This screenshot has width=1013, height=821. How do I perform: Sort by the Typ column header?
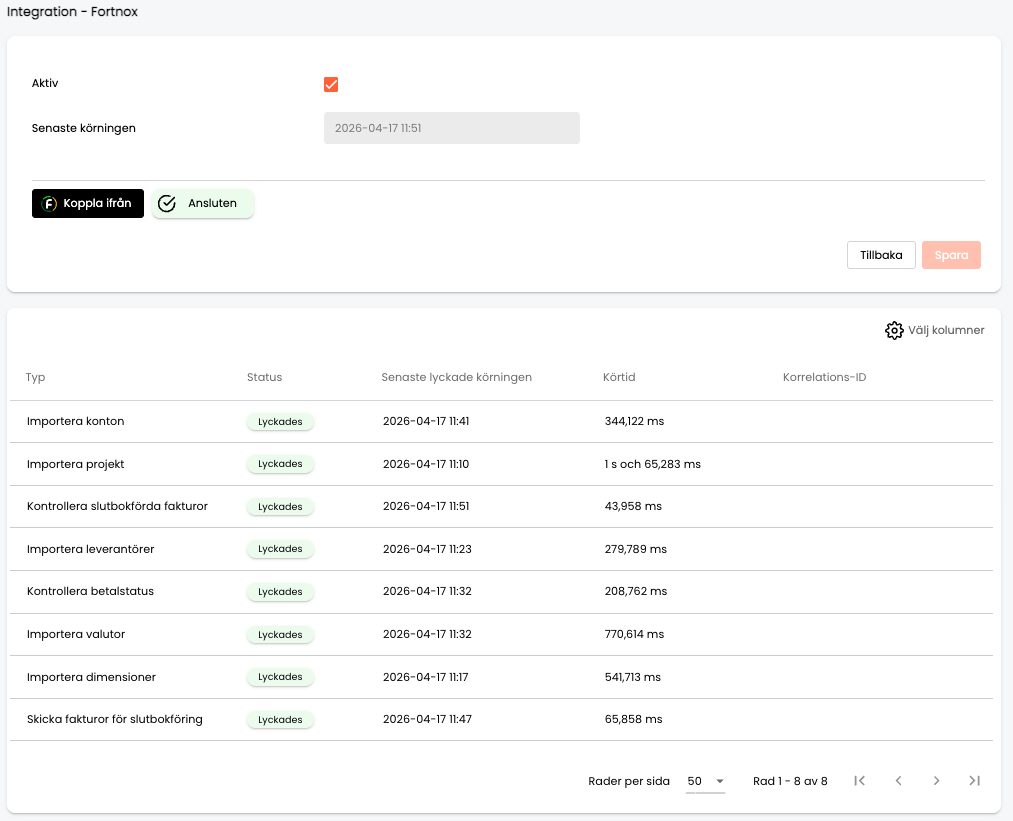coord(36,377)
